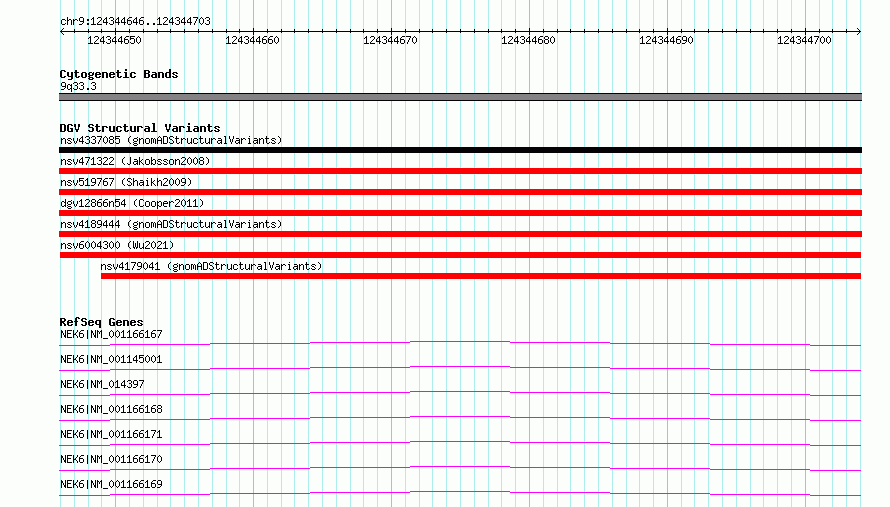The image size is (890, 507).
Task: Open transcript NEK6|NM_001145001
Action: pyautogui.click(x=111, y=359)
